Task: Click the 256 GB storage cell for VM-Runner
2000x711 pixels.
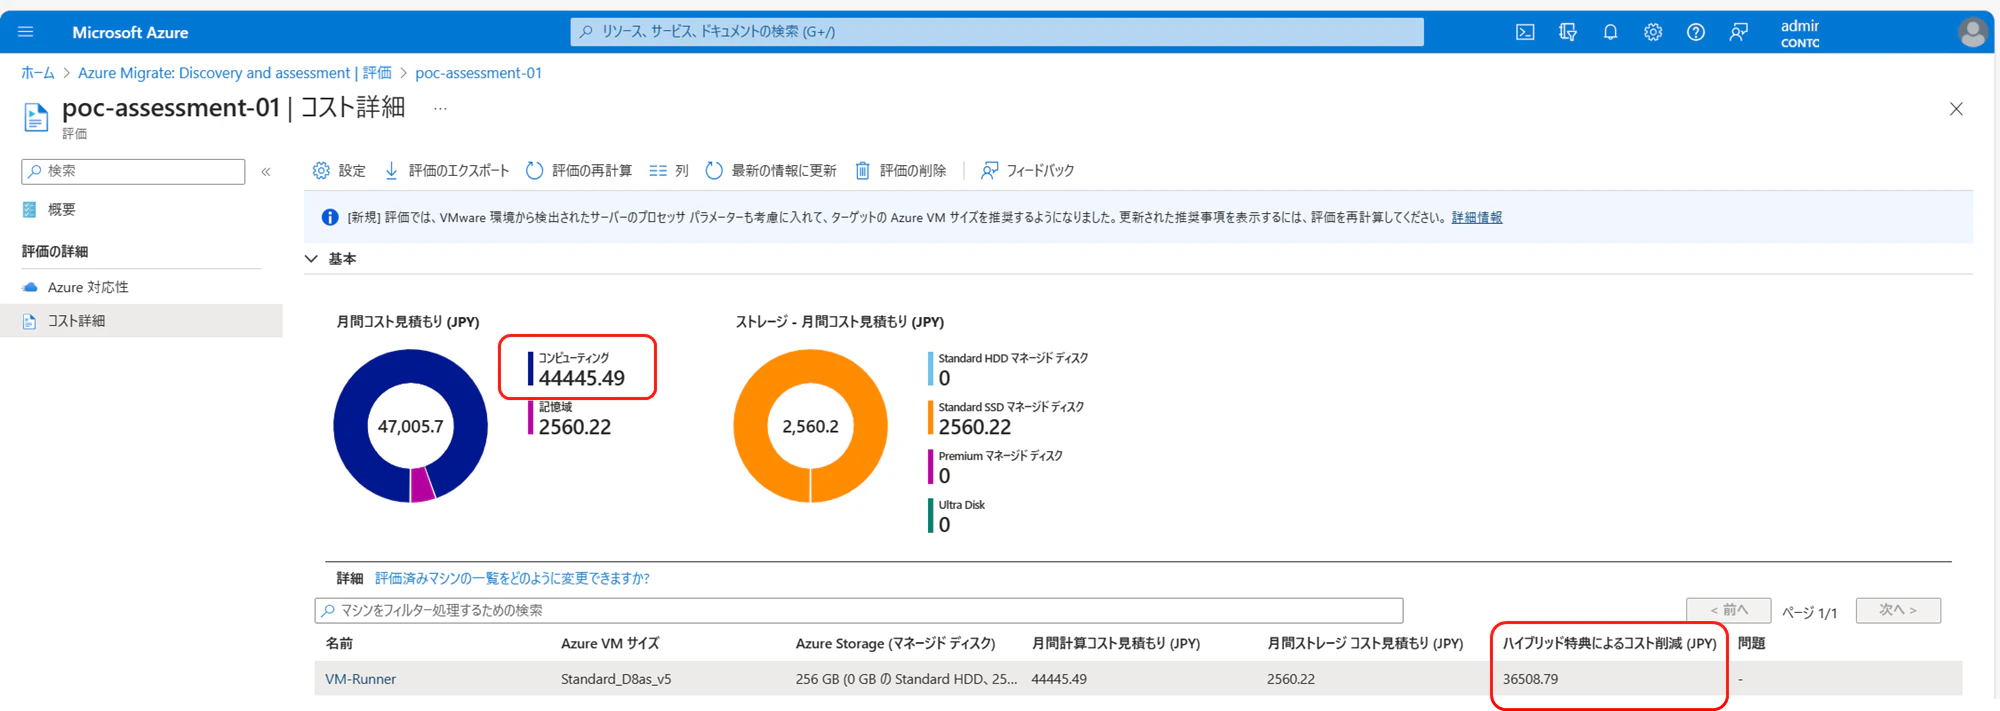Action: pos(906,679)
